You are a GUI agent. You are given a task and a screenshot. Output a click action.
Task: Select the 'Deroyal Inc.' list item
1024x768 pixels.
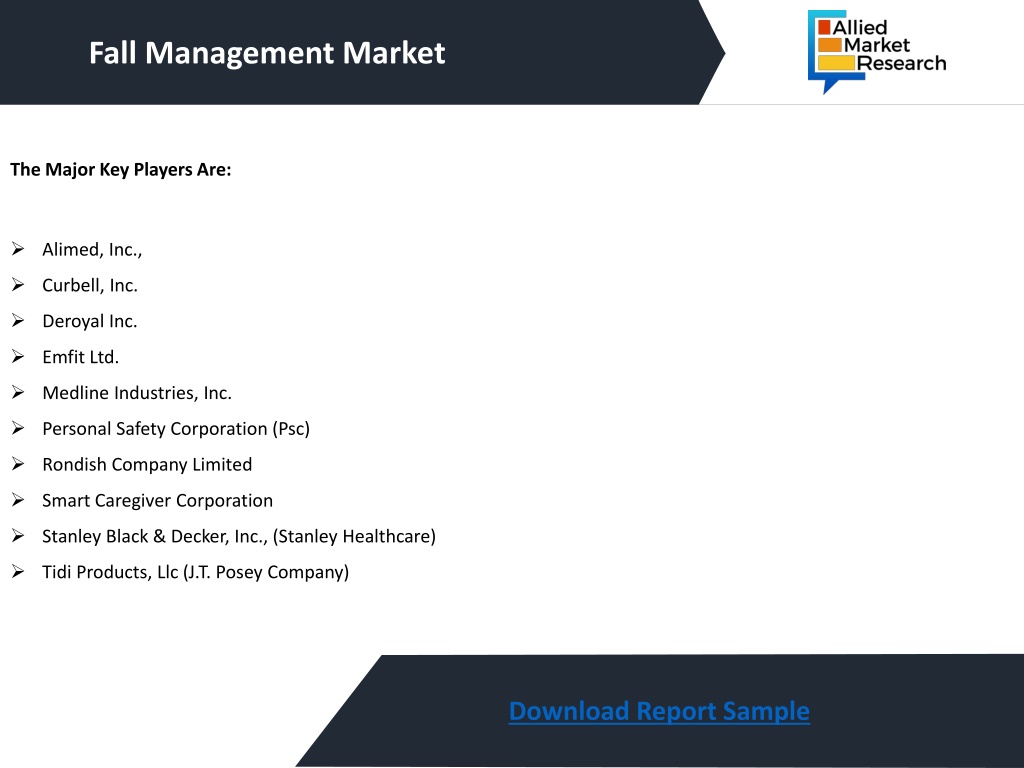(89, 321)
